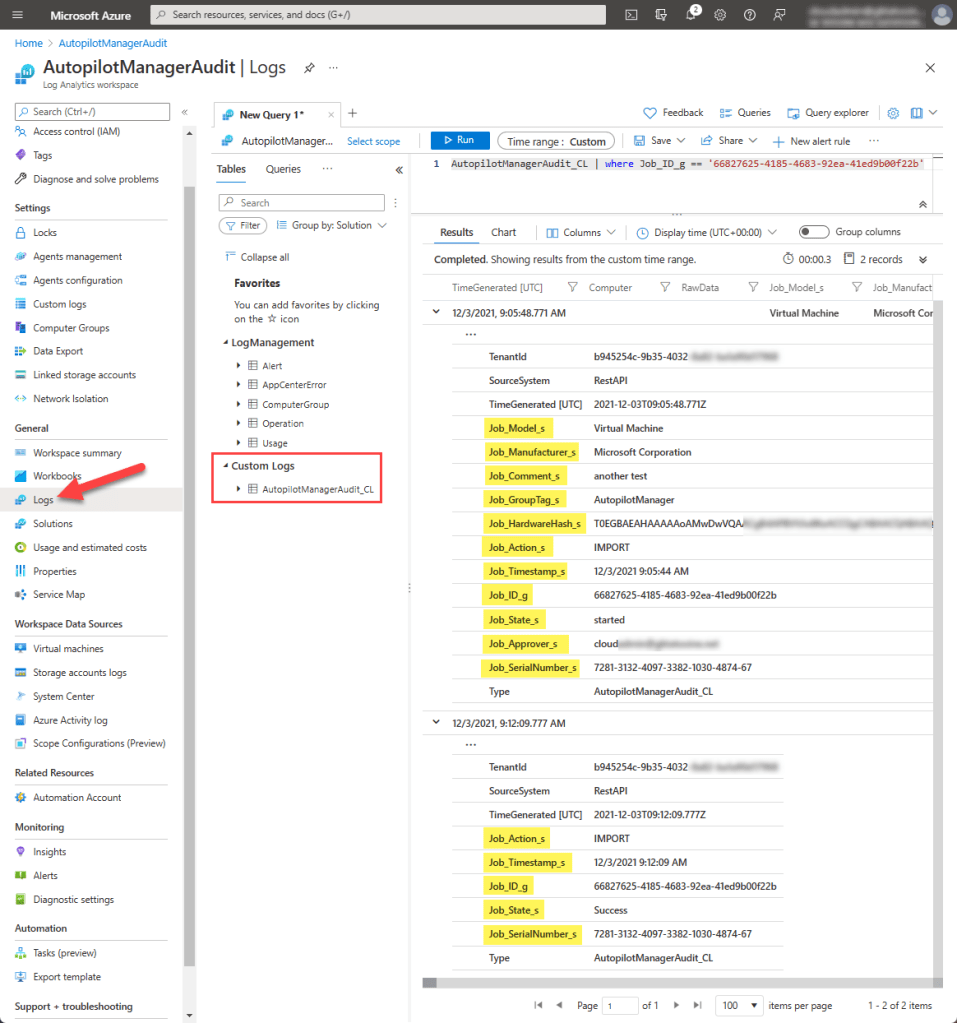This screenshot has width=957, height=1023.
Task: Switch to the Chart tab
Action: 504,231
